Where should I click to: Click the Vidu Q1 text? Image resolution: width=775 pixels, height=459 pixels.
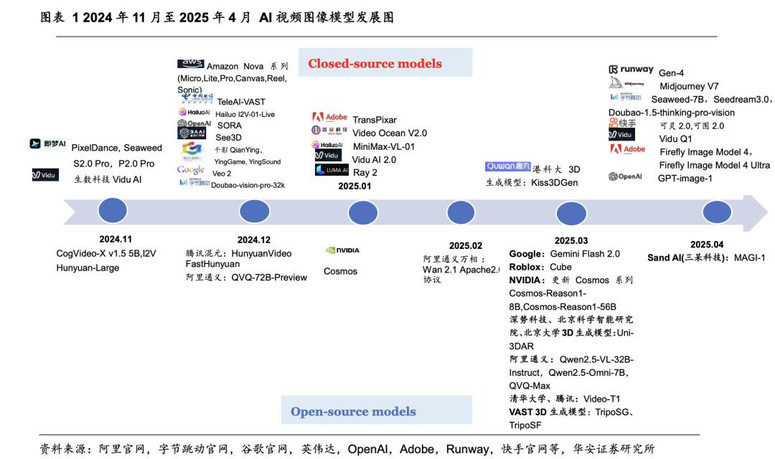(675, 139)
